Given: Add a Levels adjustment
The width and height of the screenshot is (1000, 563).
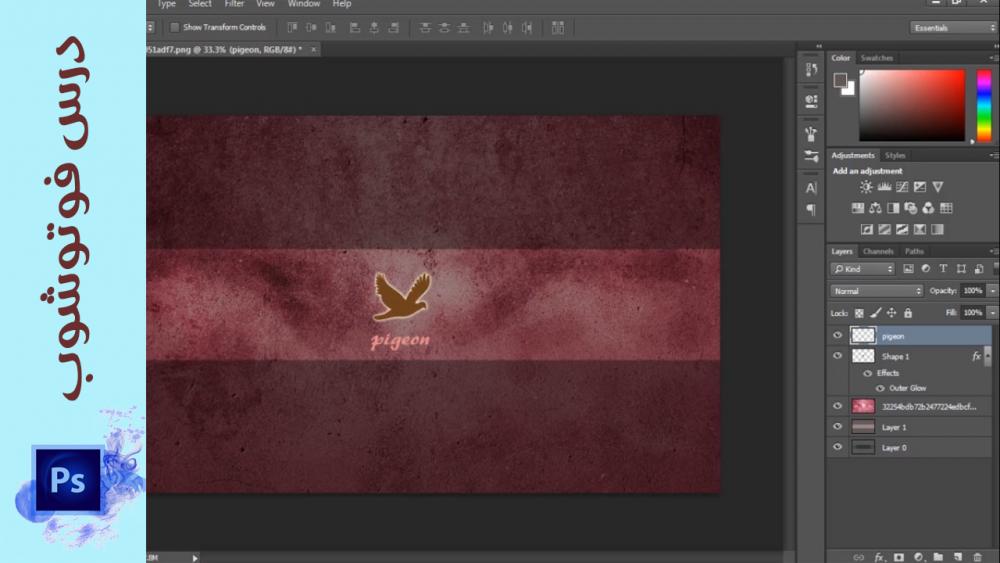Looking at the screenshot, I should (884, 187).
